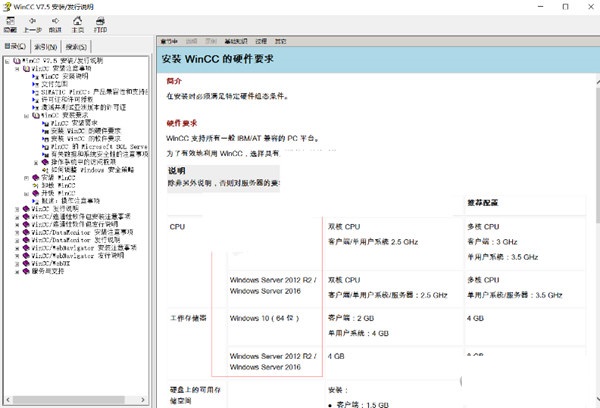600x408 pixels.
Task: Click the book icon beside 服务与支持
Action: [25, 270]
